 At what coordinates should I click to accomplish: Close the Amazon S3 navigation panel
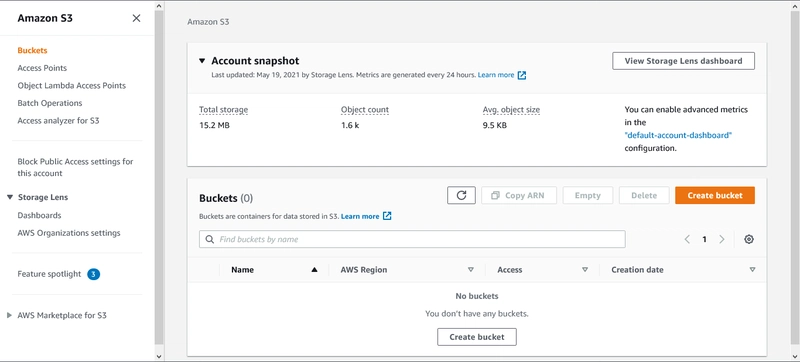coord(136,18)
